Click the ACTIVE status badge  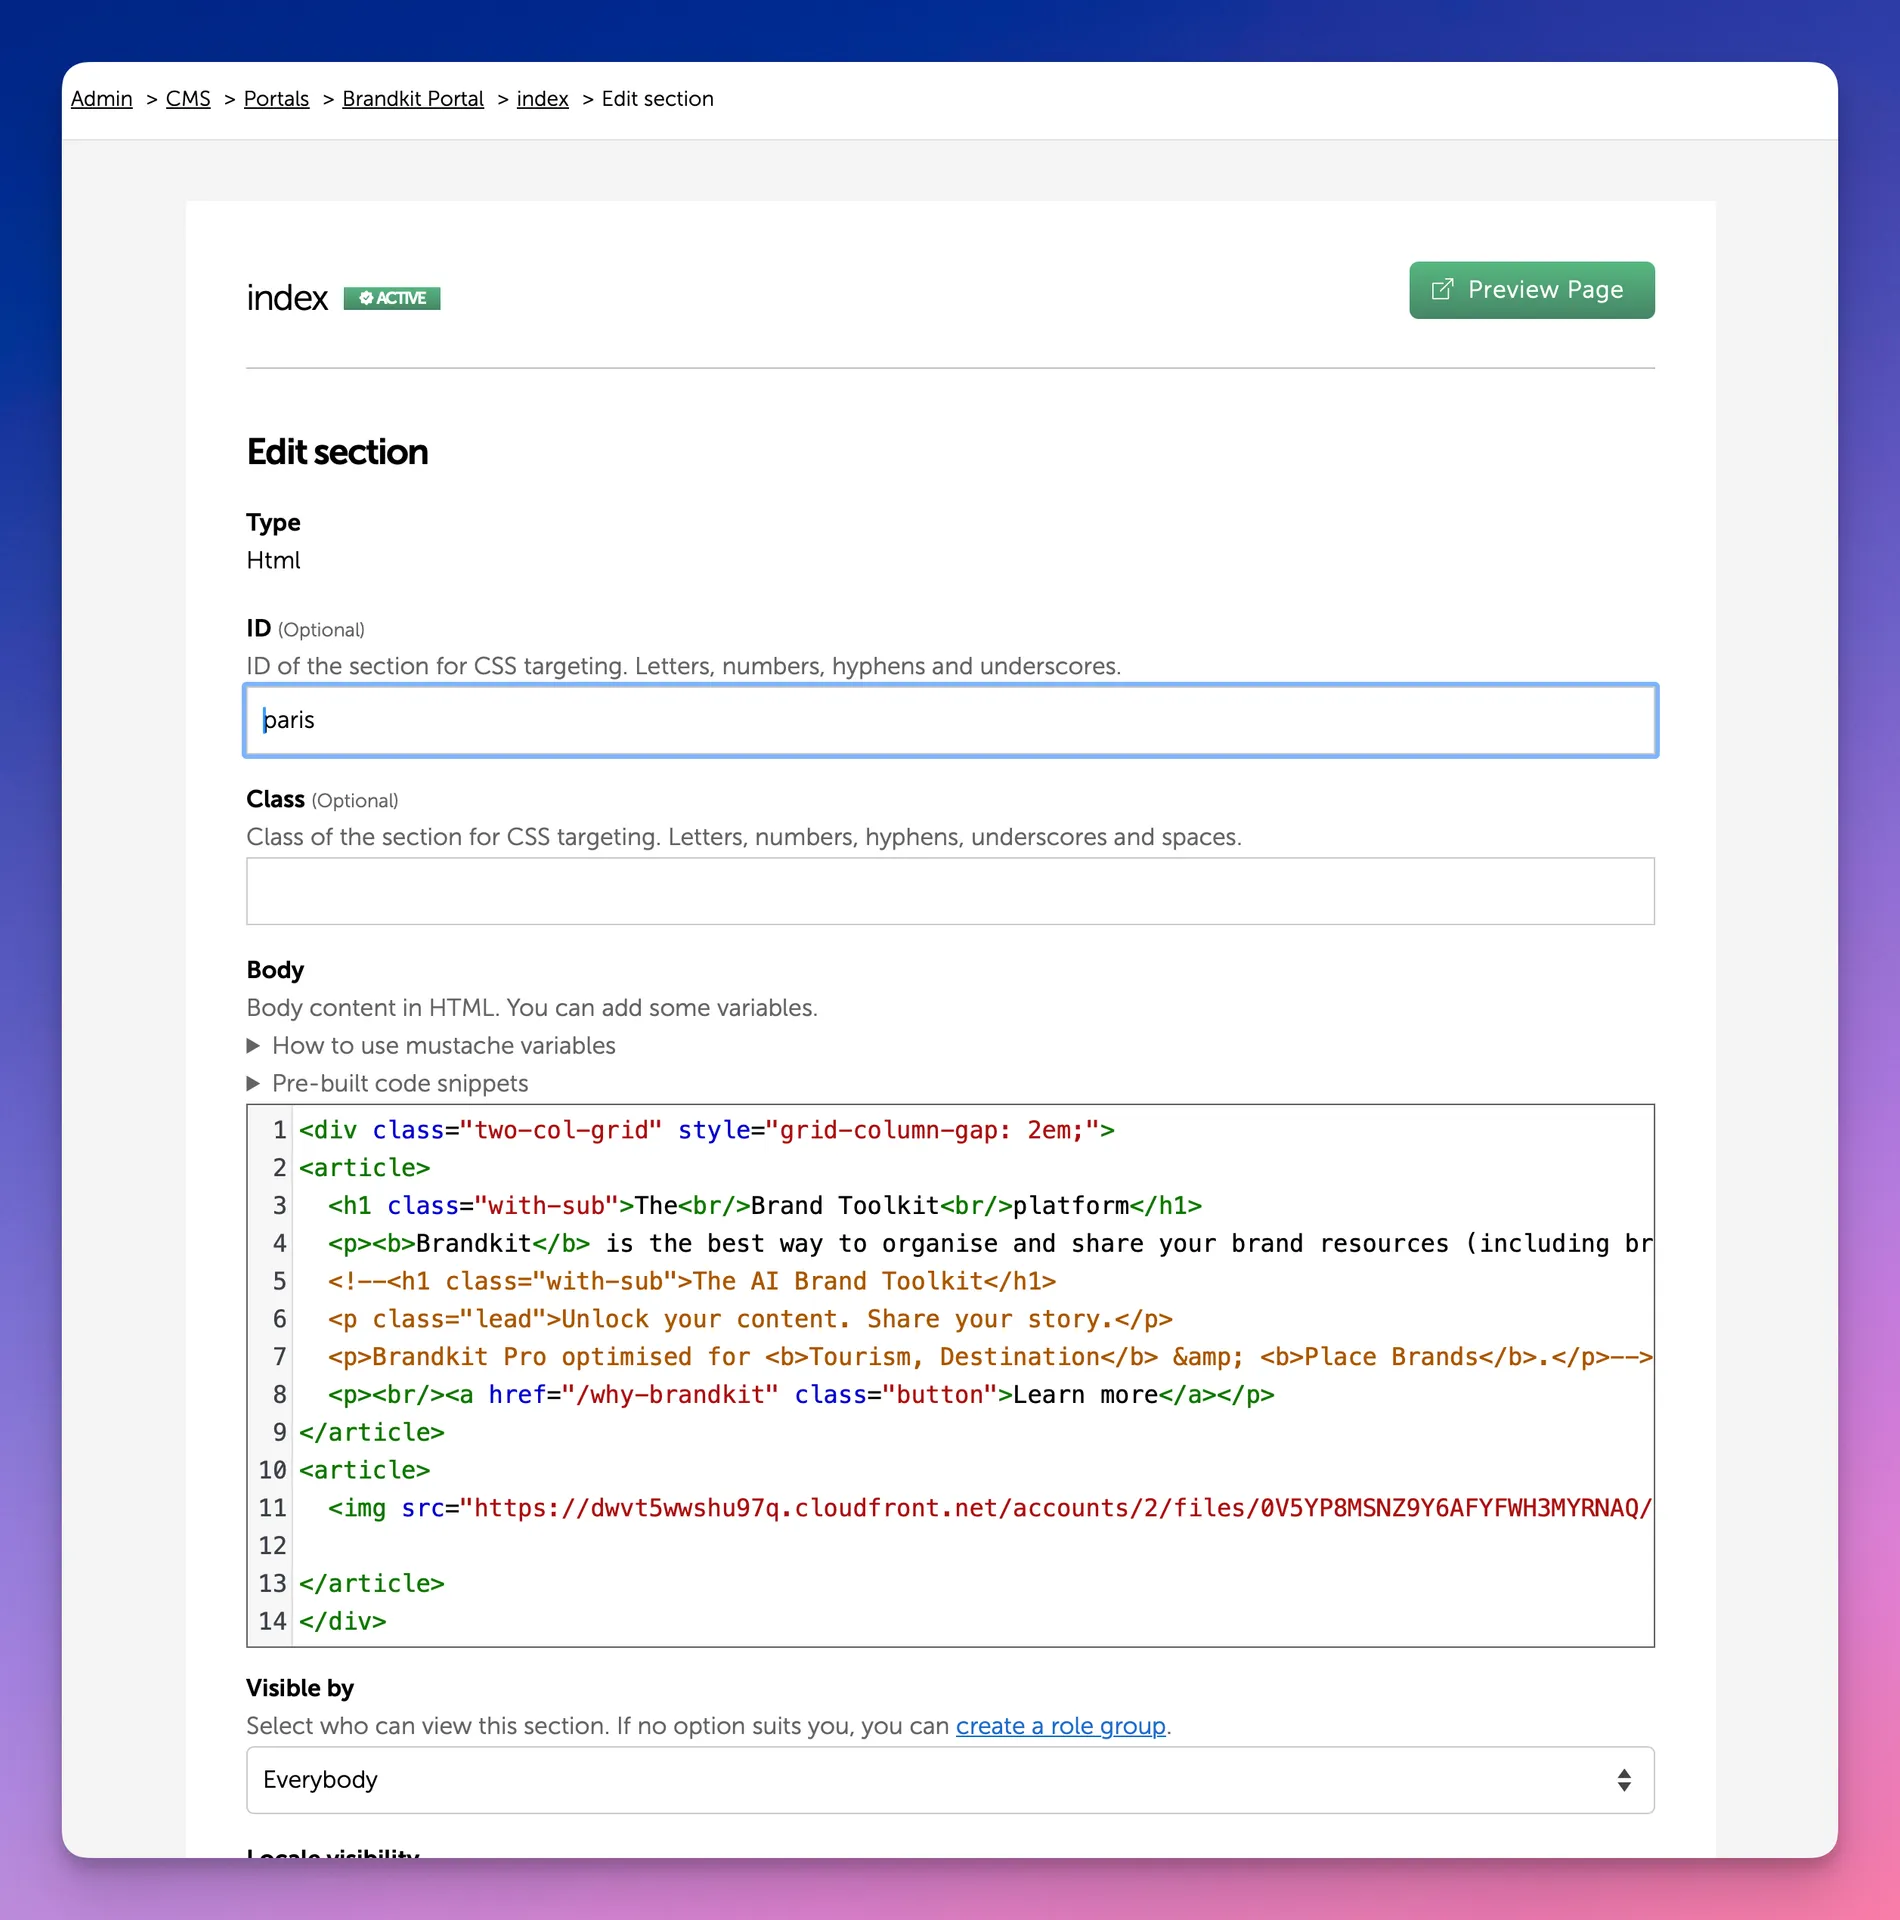pos(392,298)
